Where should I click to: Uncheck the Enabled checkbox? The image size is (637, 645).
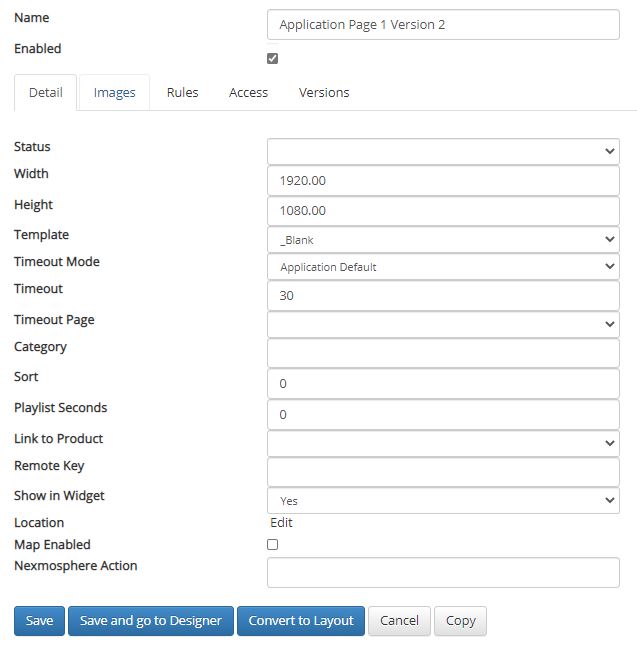tap(272, 58)
